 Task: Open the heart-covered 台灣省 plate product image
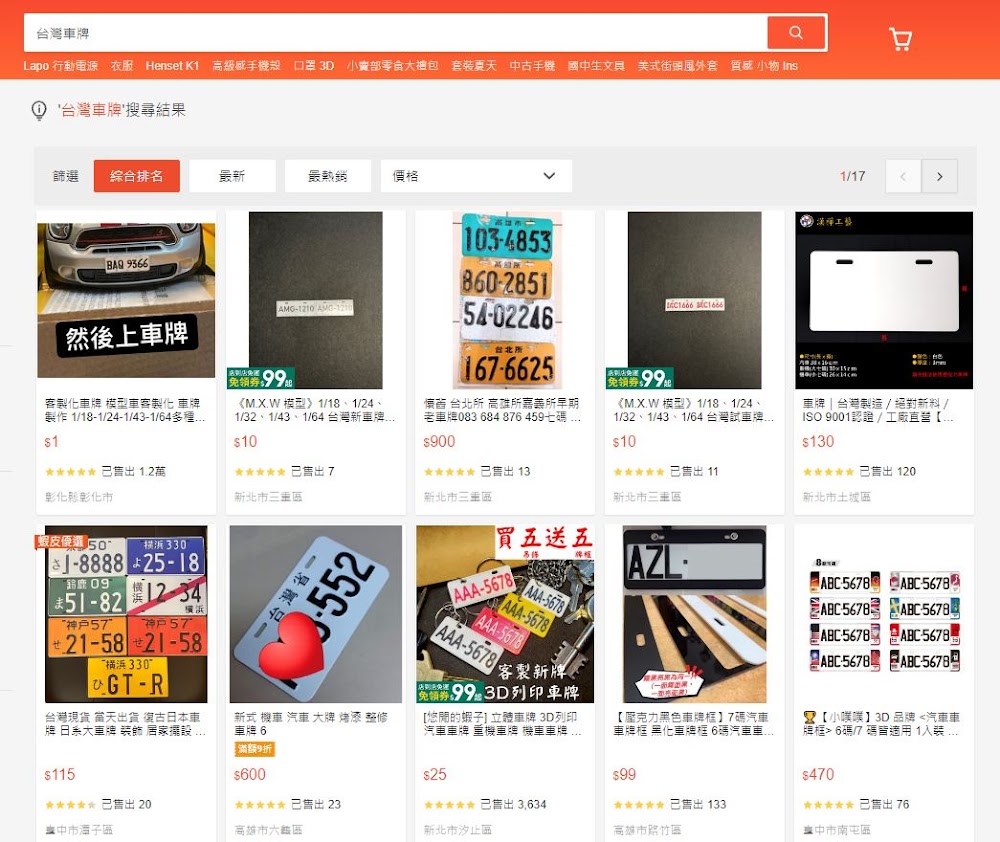[x=316, y=614]
